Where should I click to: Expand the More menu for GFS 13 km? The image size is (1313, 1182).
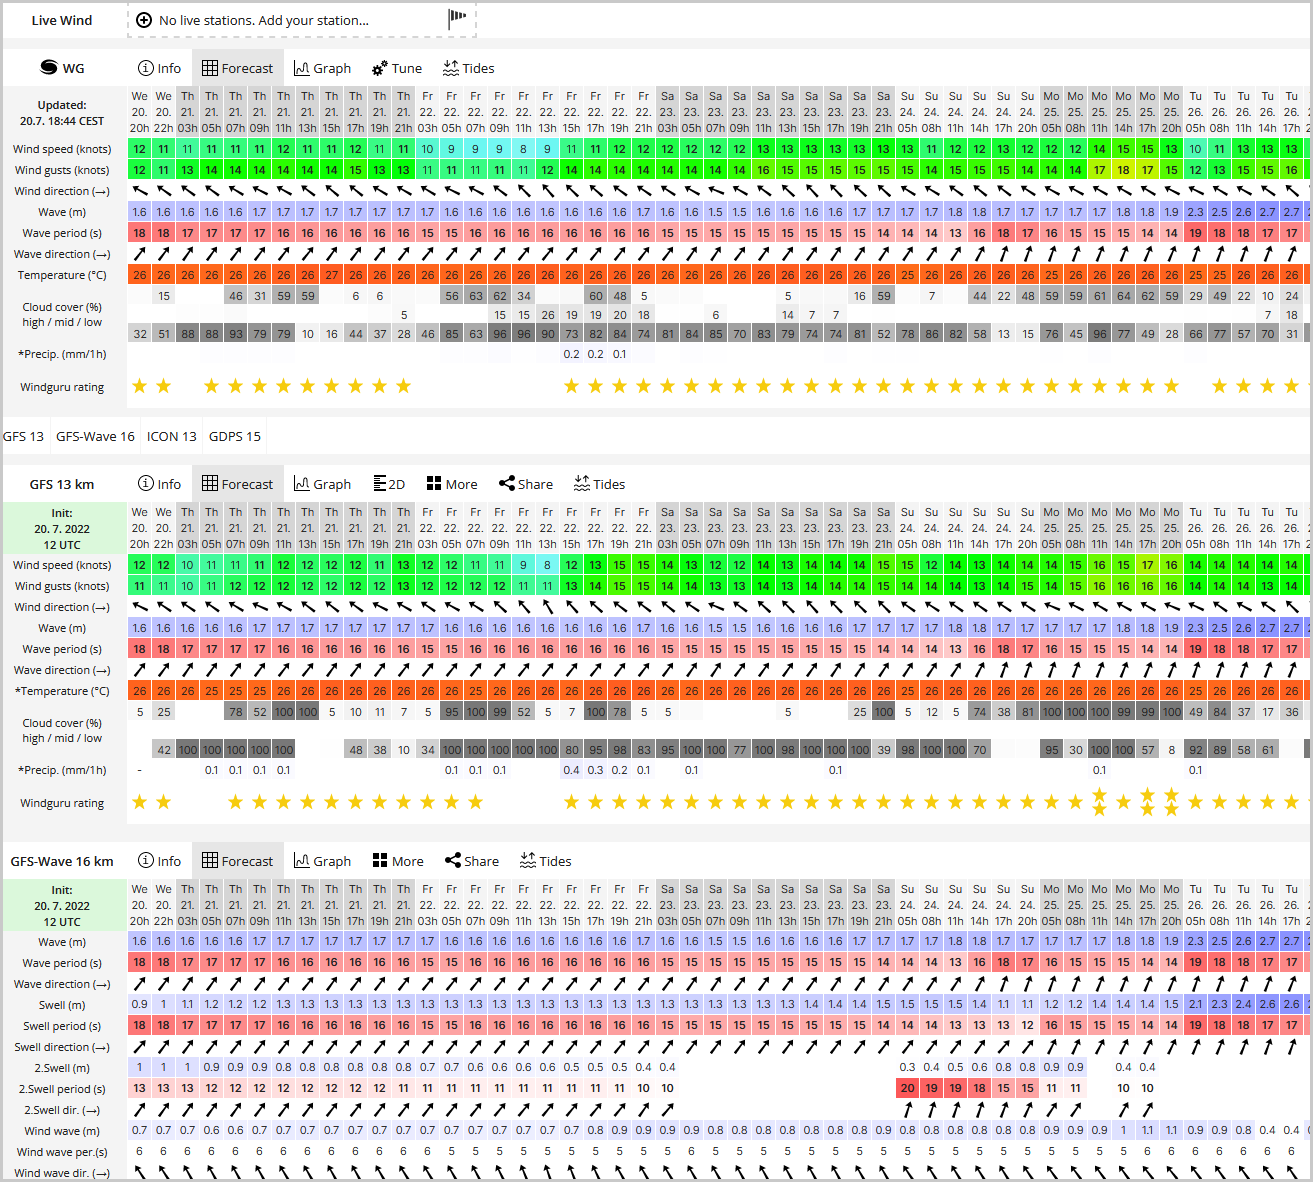pos(452,484)
